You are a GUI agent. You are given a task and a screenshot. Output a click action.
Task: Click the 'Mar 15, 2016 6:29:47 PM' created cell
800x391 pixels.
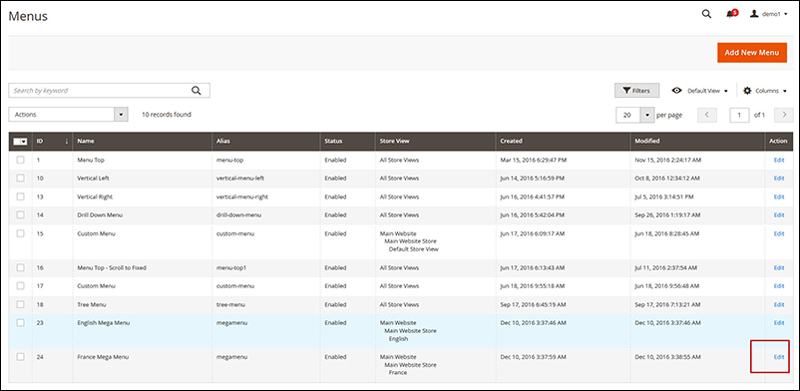click(x=533, y=160)
